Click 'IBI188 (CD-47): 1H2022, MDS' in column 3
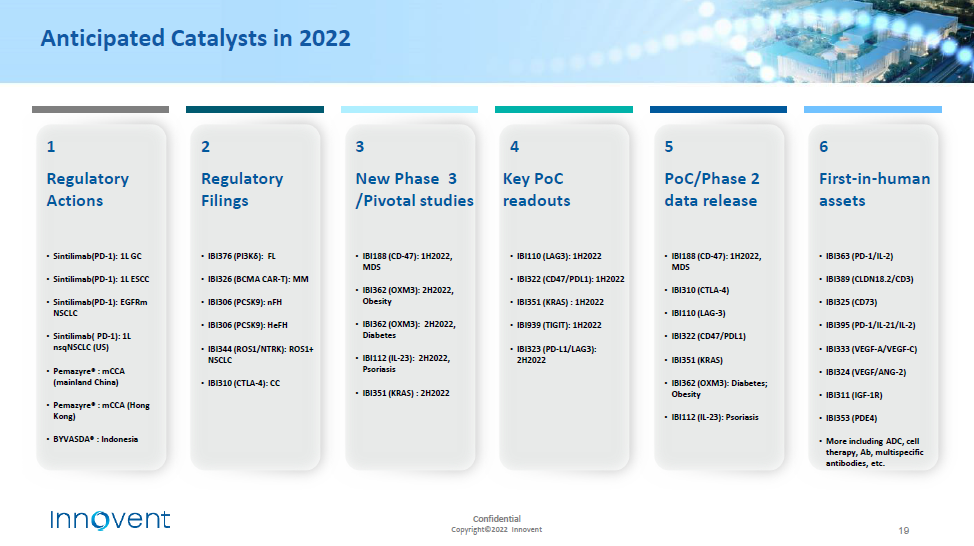The width and height of the screenshot is (974, 546). (407, 262)
